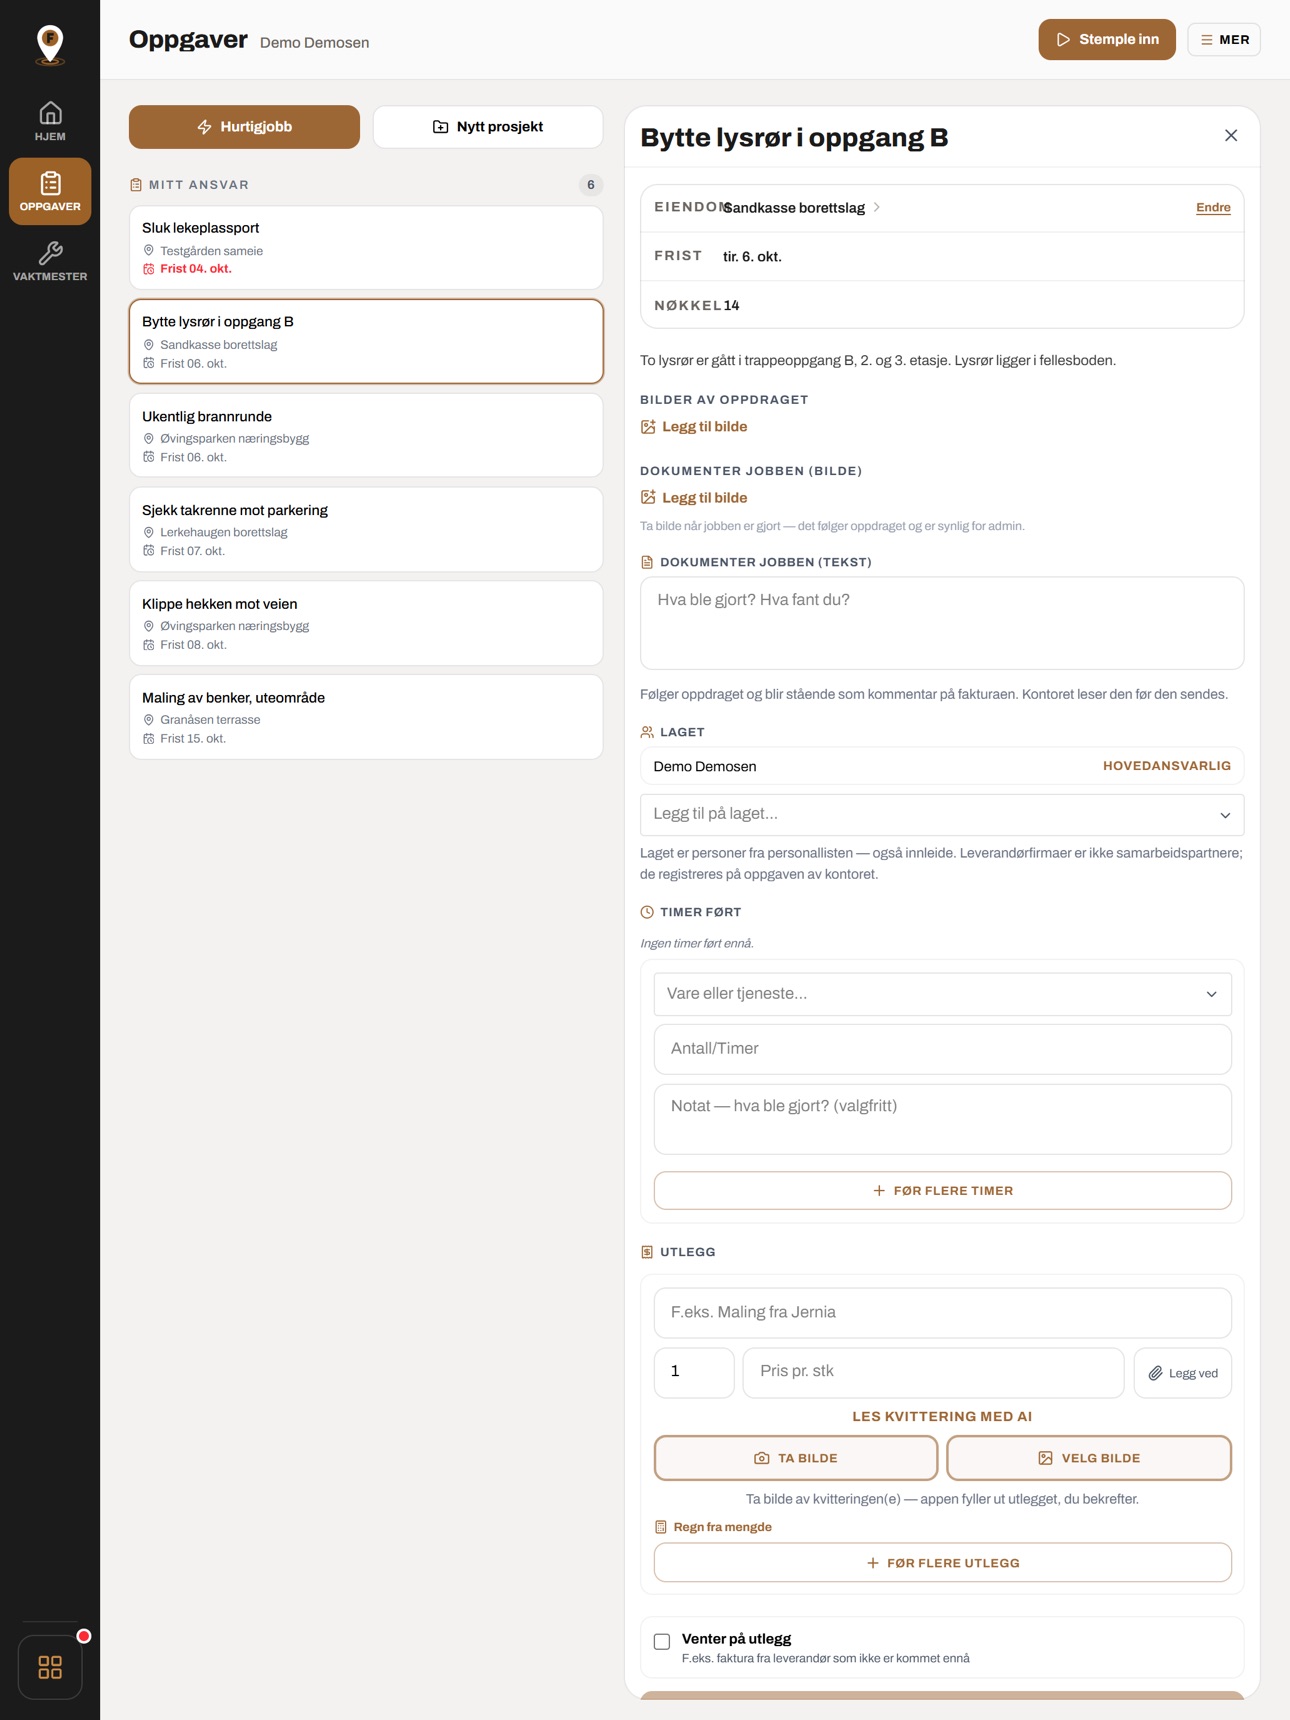Image resolution: width=1290 pixels, height=1720 pixels.
Task: Open the Legg til på laget dropdown
Action: (x=942, y=814)
